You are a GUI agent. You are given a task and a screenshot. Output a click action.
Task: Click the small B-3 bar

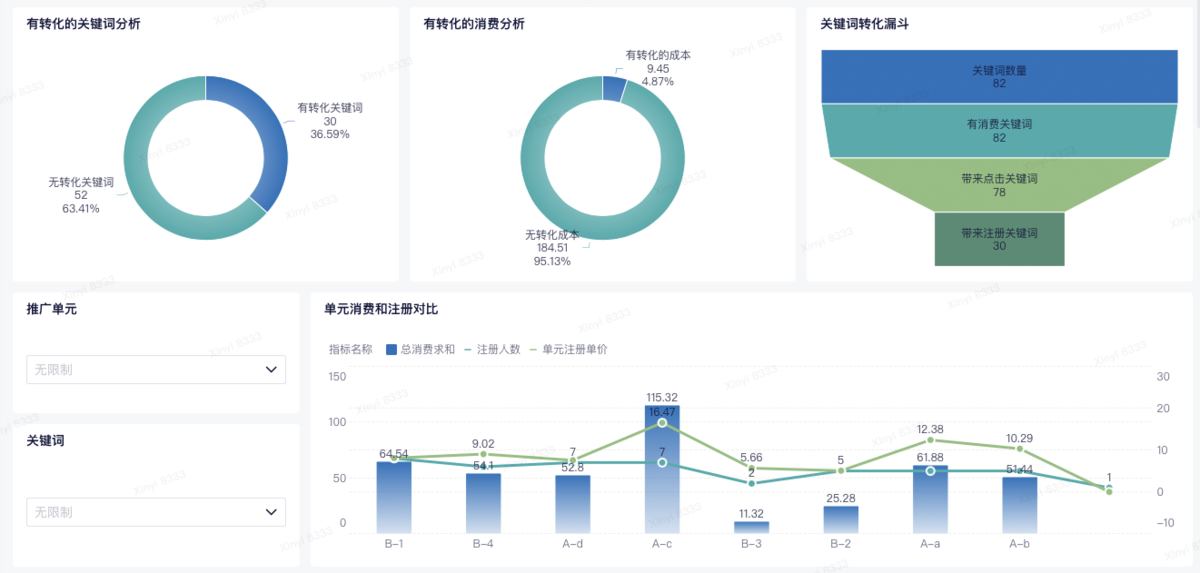point(752,527)
